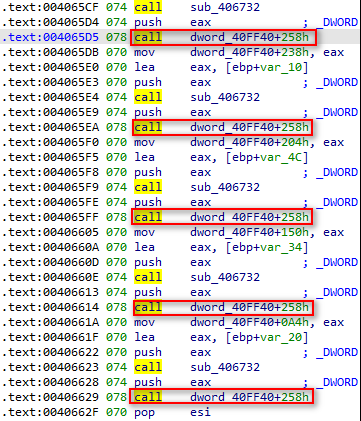Select call sub_406732 at 004065CF
361x421 pixels.
197,7
